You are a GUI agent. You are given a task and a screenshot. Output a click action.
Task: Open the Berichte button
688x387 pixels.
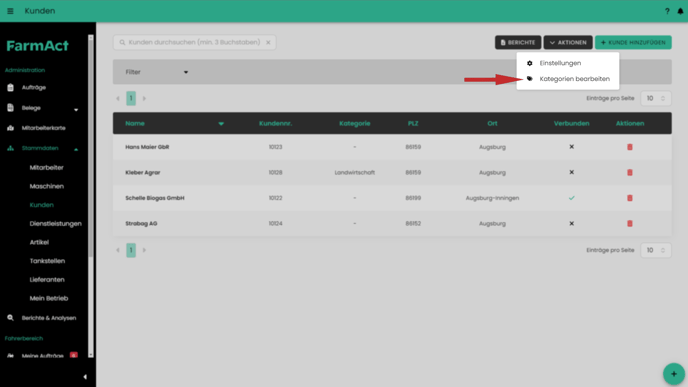(x=518, y=43)
